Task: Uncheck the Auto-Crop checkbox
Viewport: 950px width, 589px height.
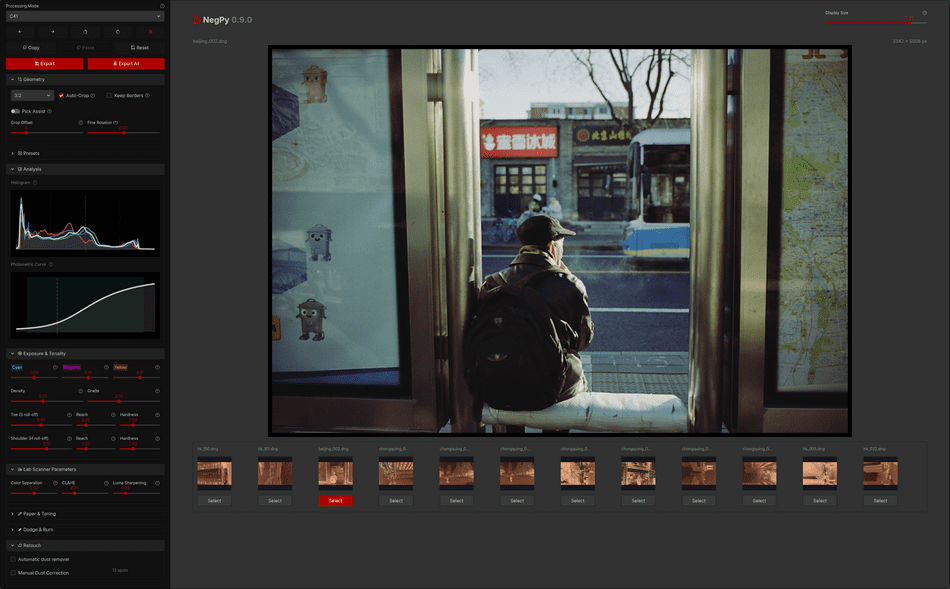Action: click(x=60, y=96)
